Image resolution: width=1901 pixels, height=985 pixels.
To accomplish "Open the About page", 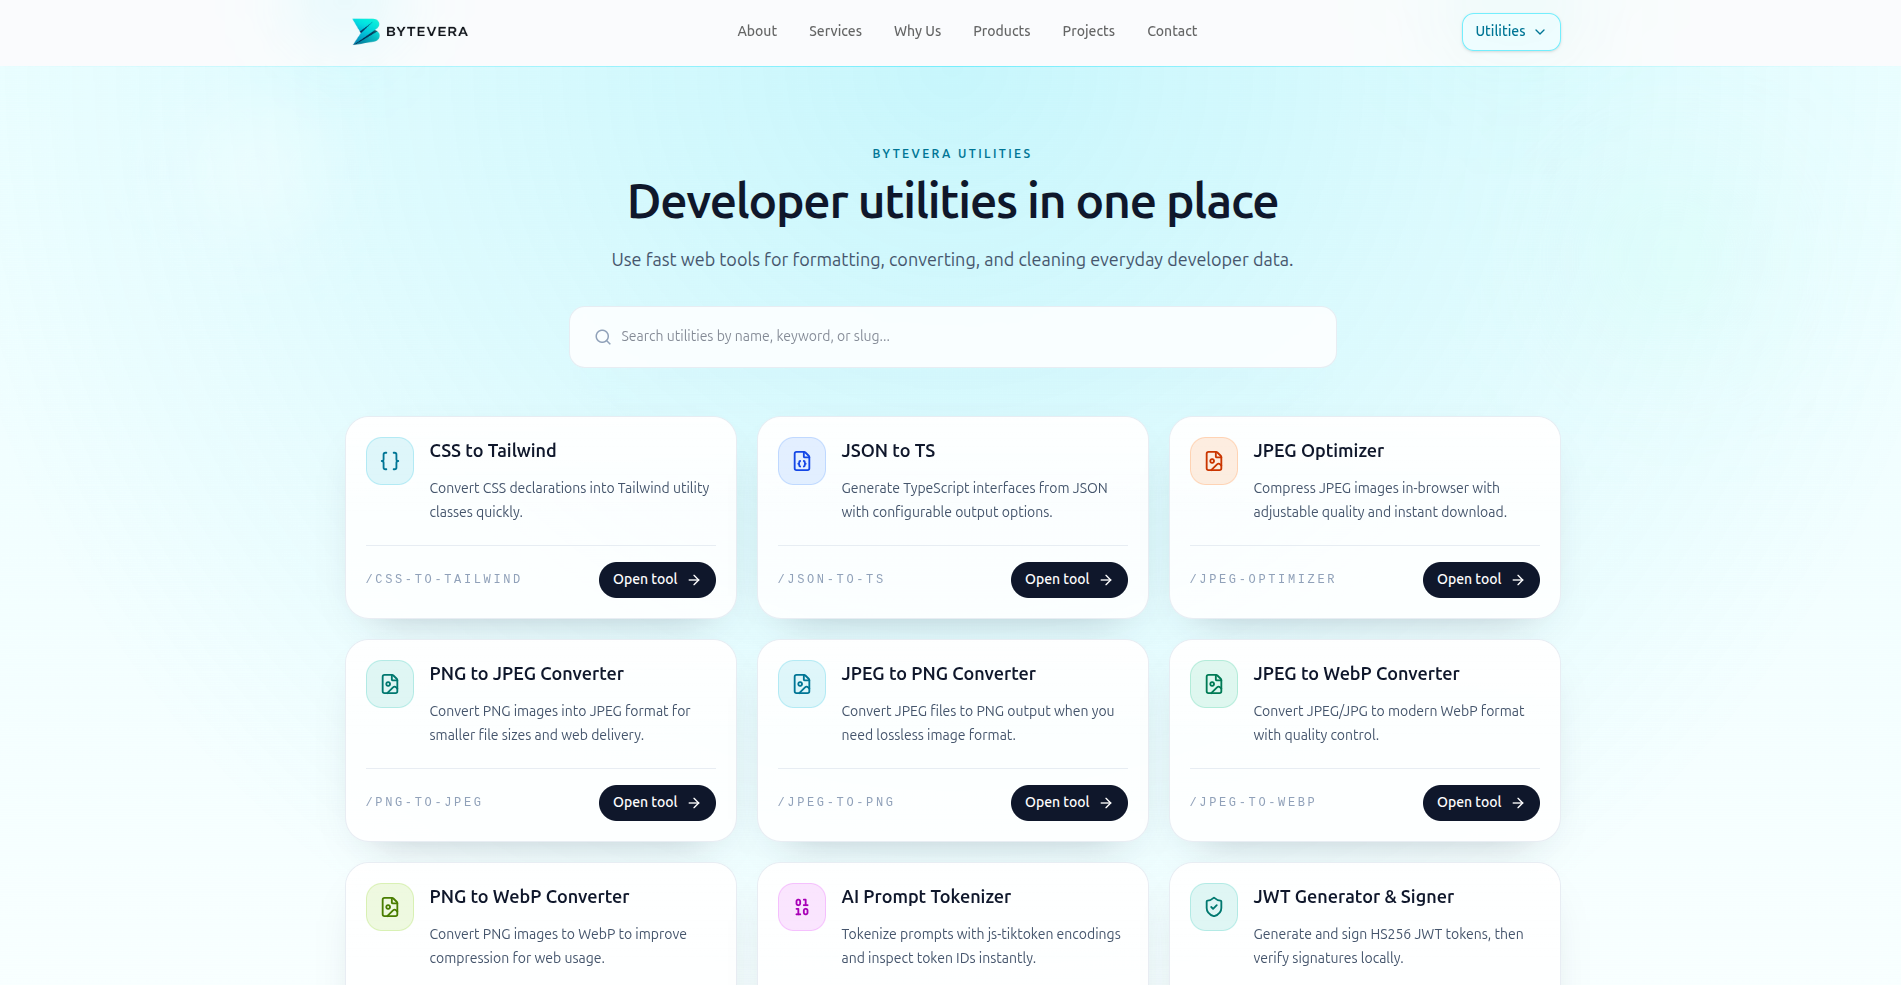I will coord(757,31).
